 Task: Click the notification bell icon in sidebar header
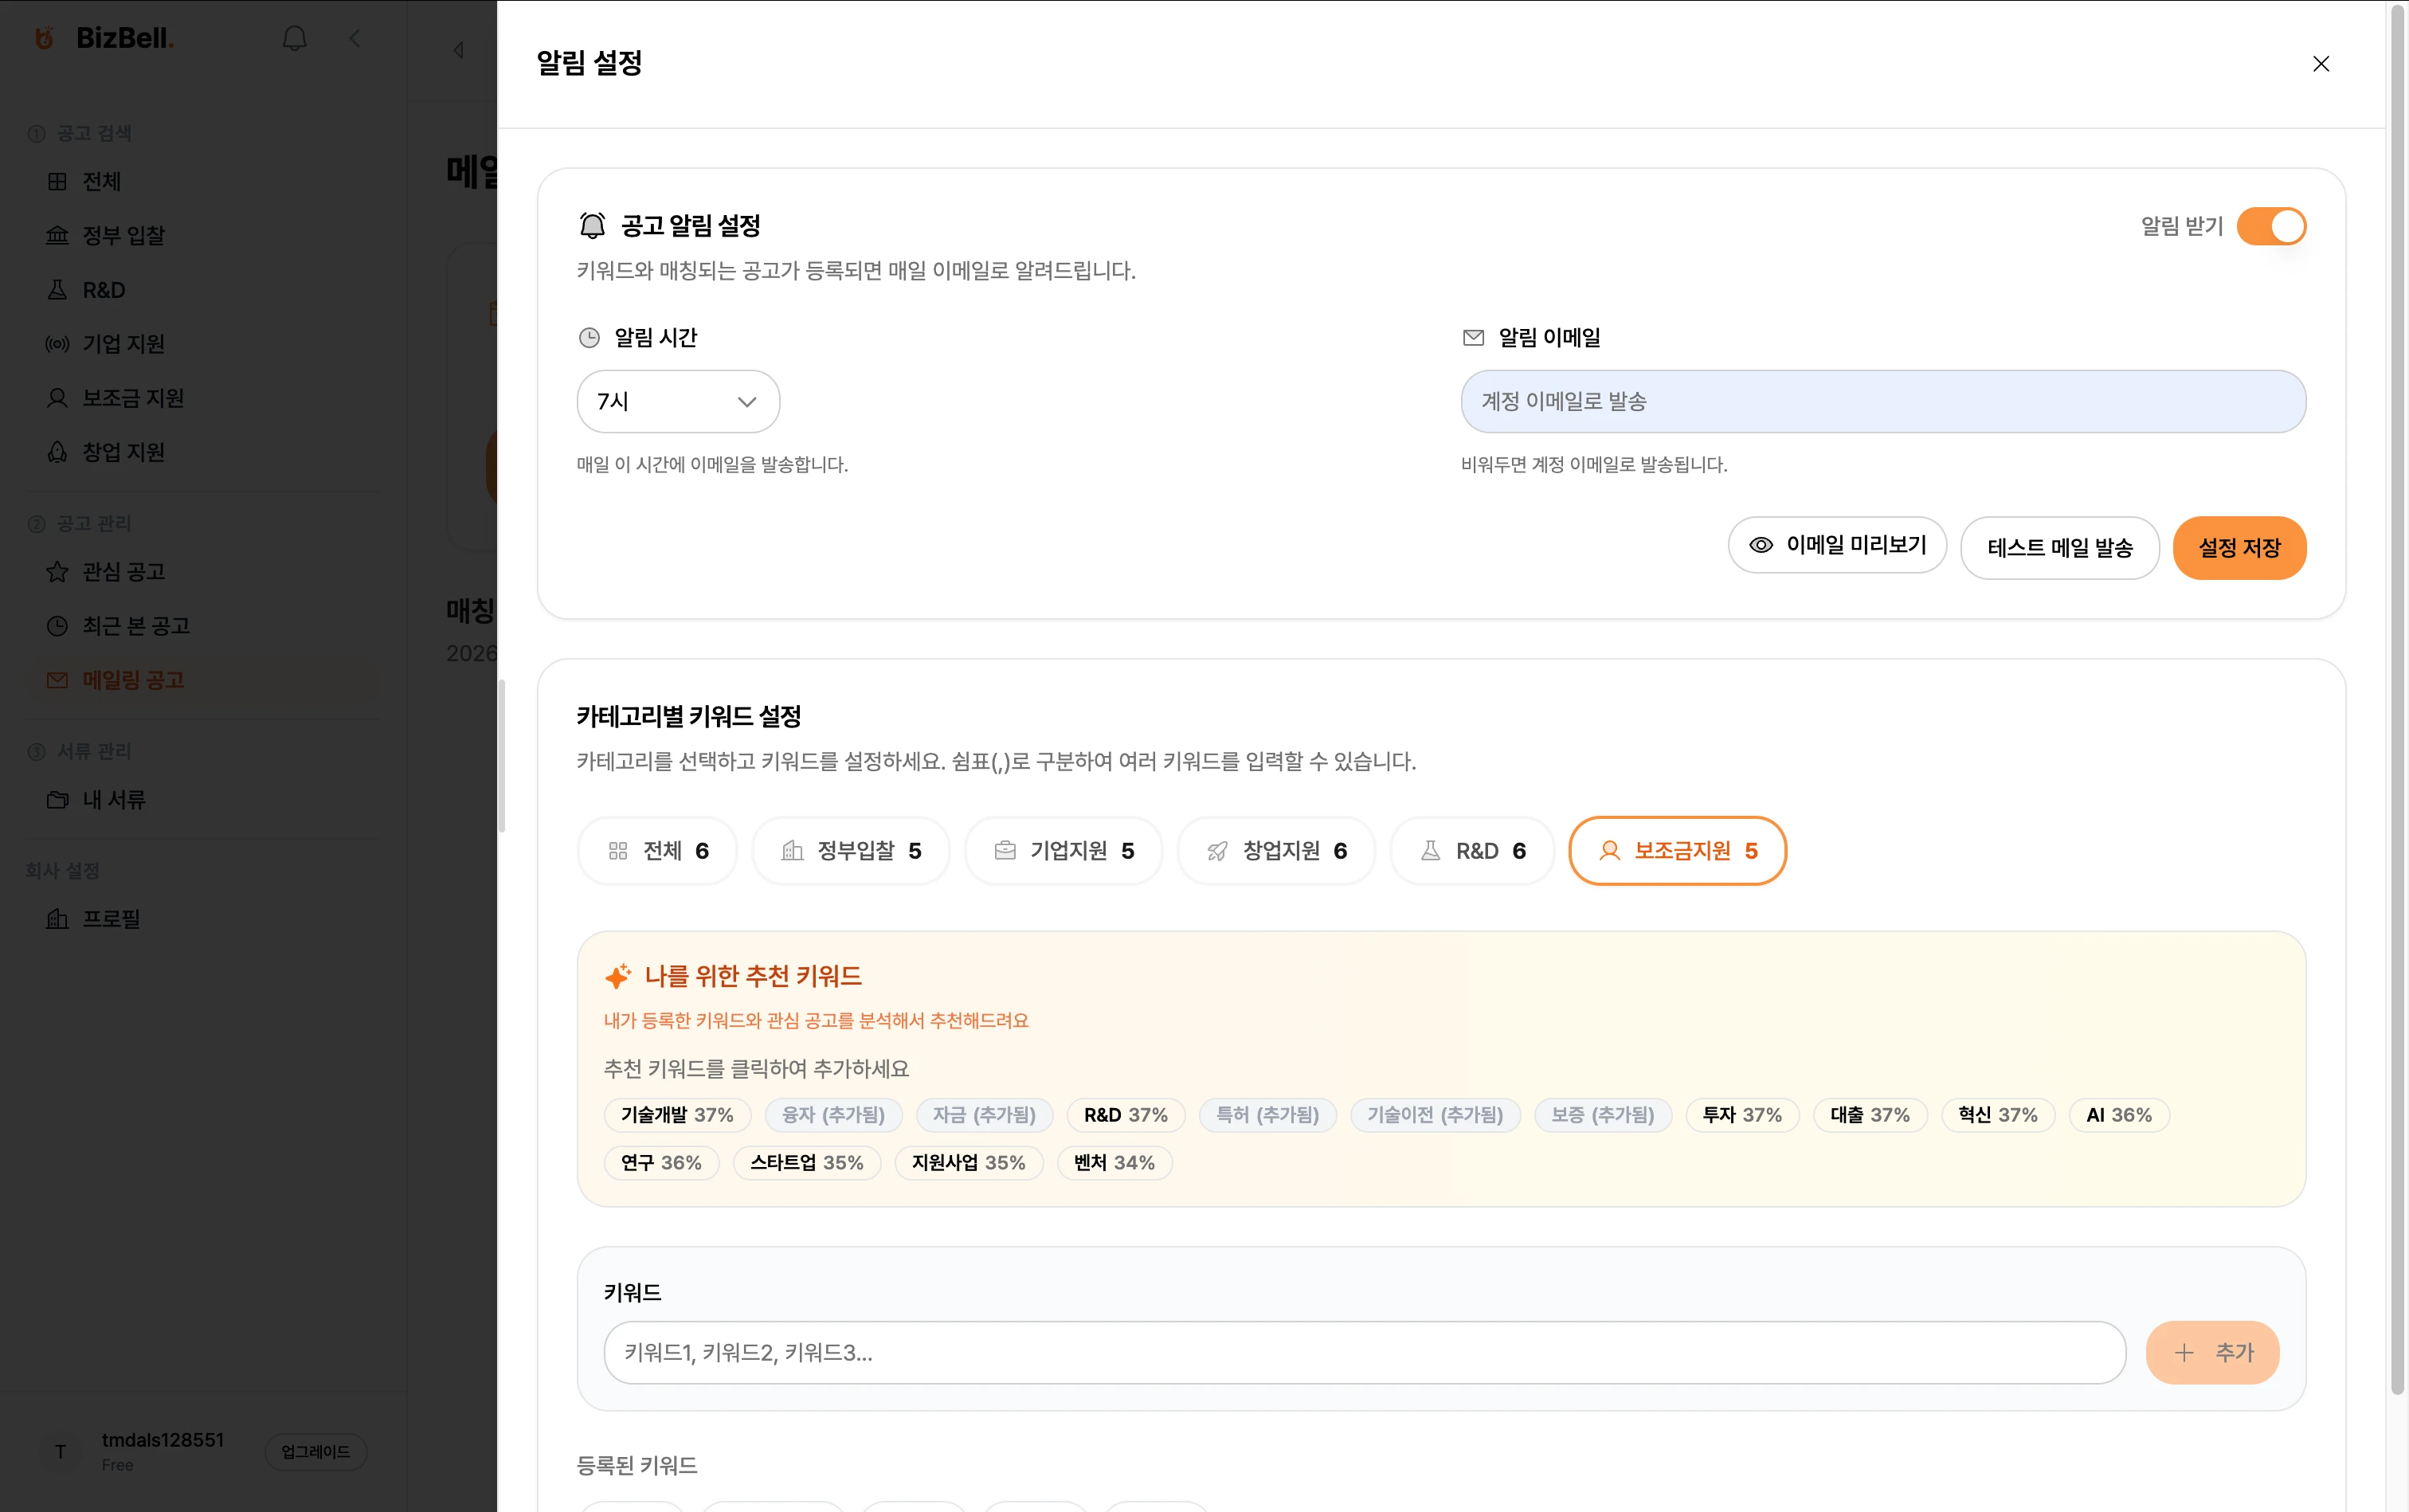click(294, 38)
